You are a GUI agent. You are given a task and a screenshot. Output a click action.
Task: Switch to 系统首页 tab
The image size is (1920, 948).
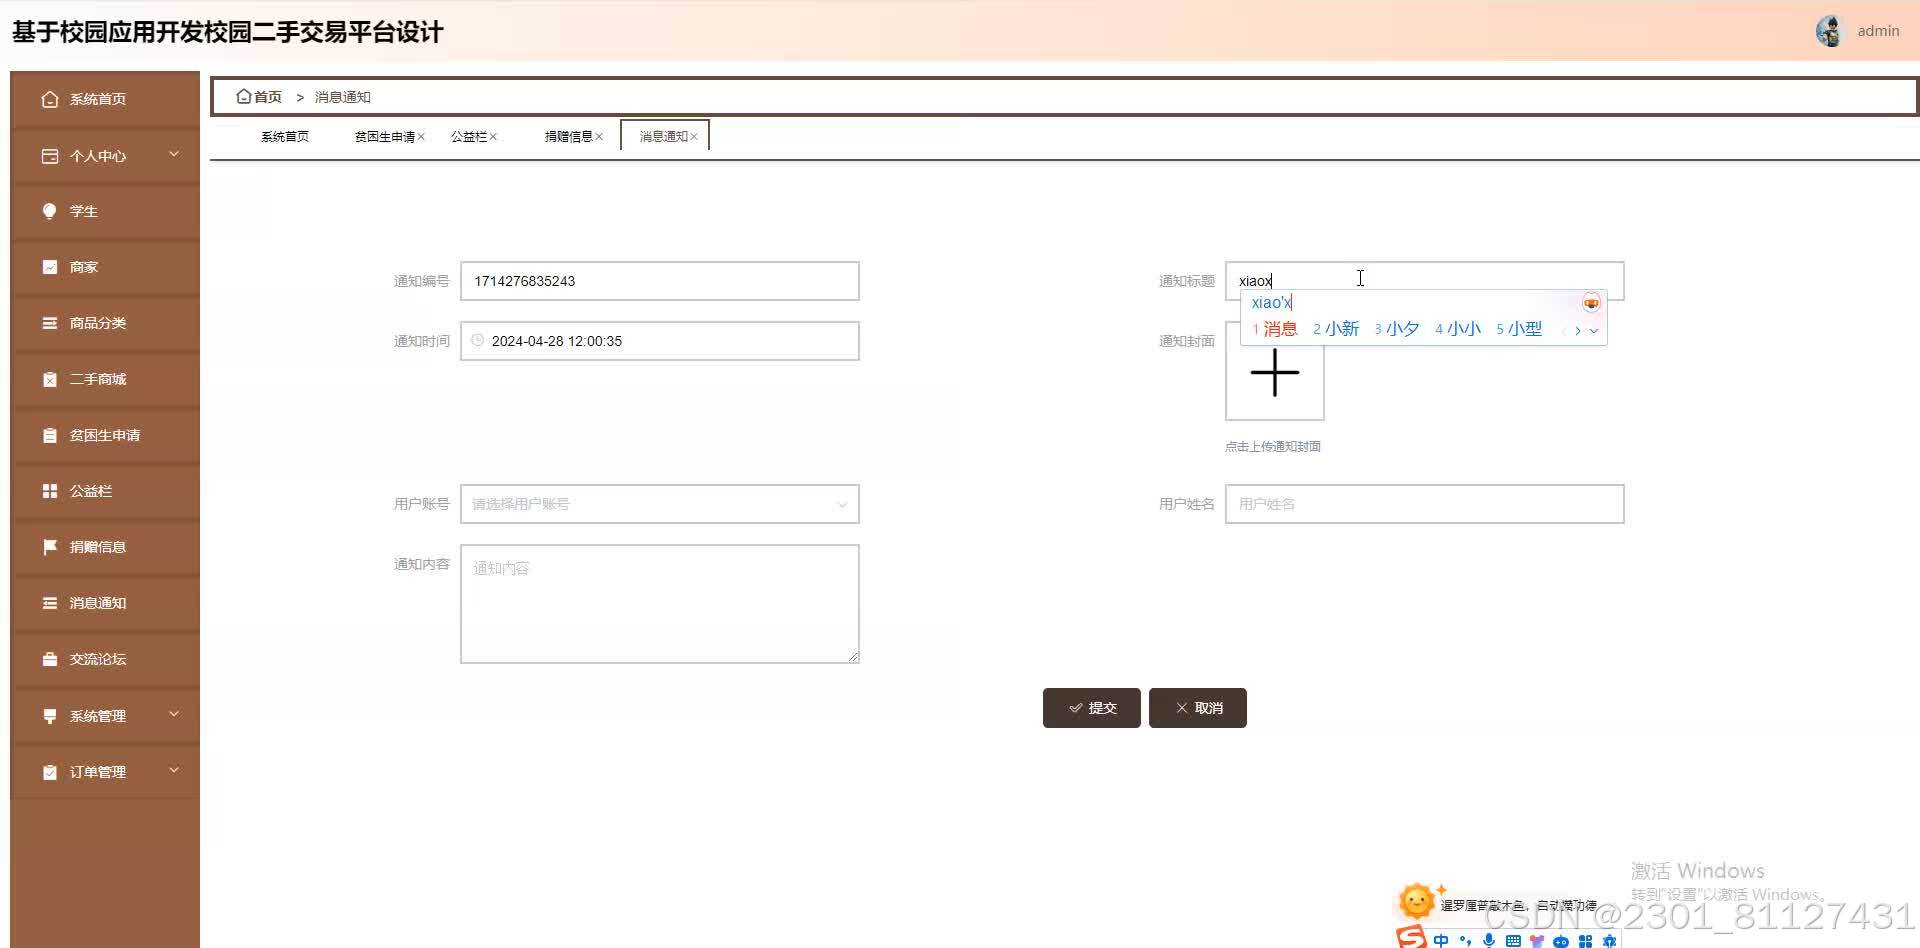click(x=285, y=136)
